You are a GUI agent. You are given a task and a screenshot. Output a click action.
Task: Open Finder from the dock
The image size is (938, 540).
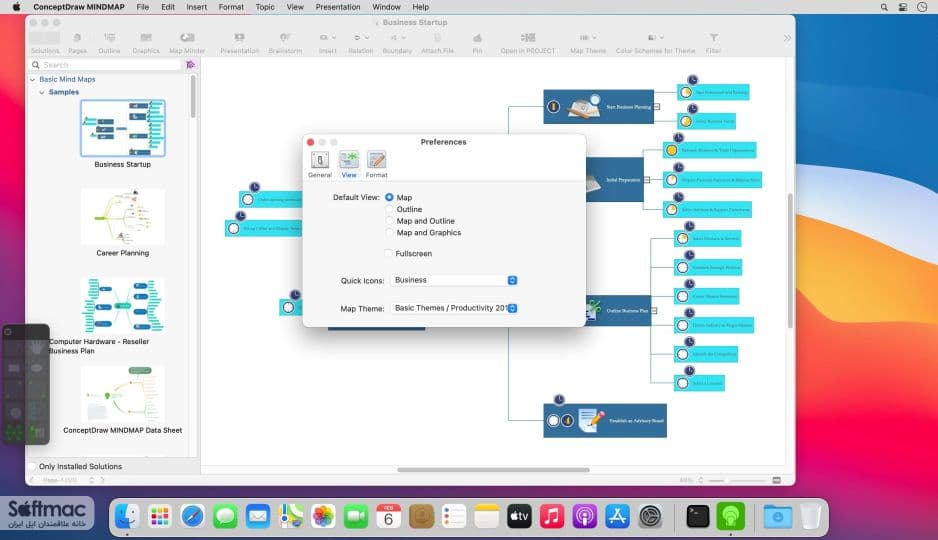point(127,516)
